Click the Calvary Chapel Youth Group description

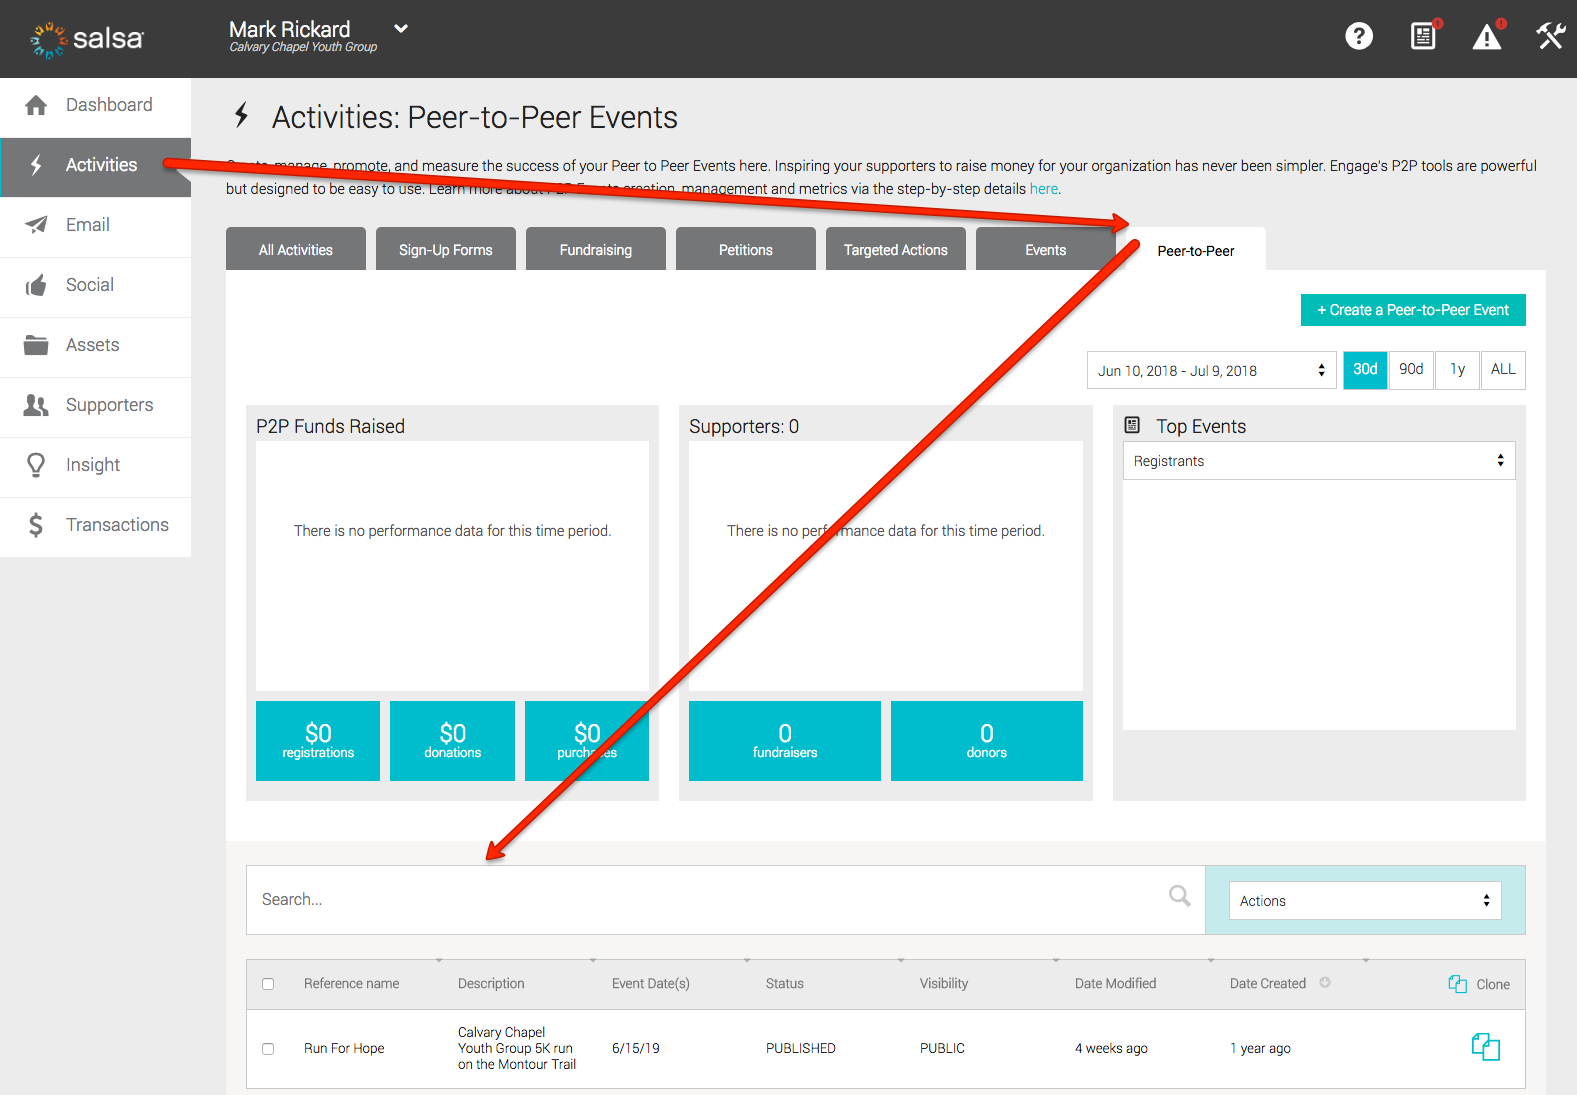(x=517, y=1049)
